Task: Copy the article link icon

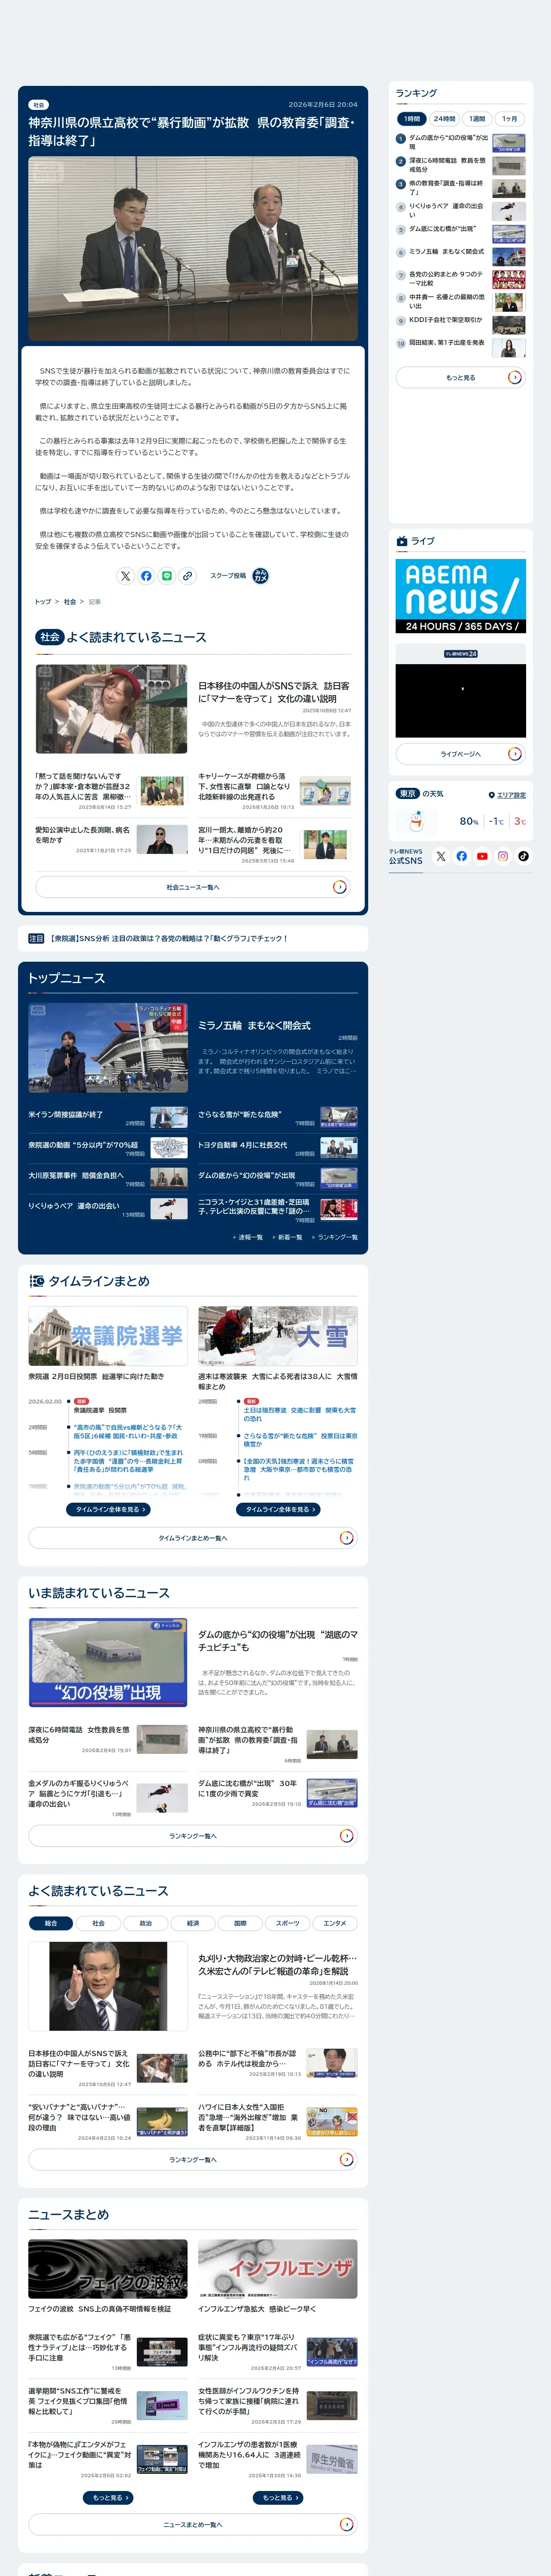Action: pos(187,576)
